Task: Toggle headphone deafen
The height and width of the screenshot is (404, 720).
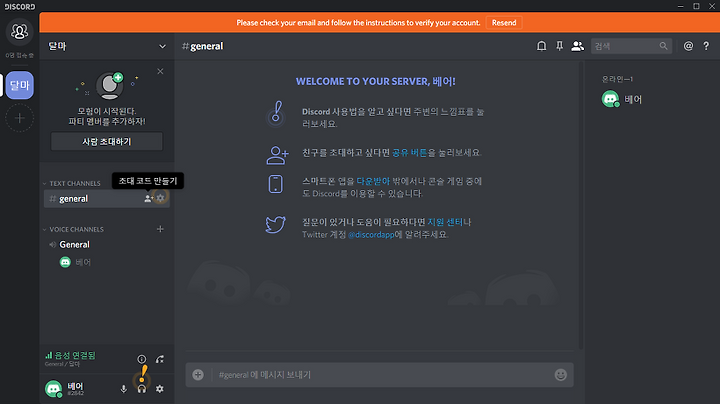Action: point(142,389)
